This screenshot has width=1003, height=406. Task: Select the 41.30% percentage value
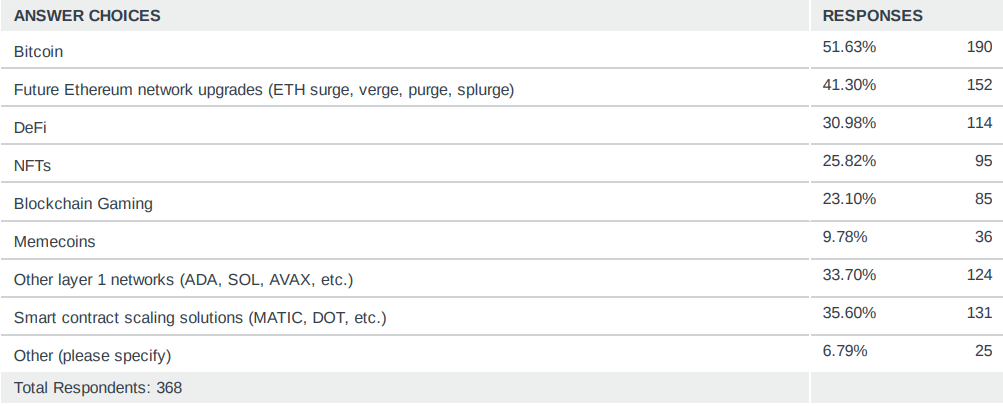pos(849,84)
